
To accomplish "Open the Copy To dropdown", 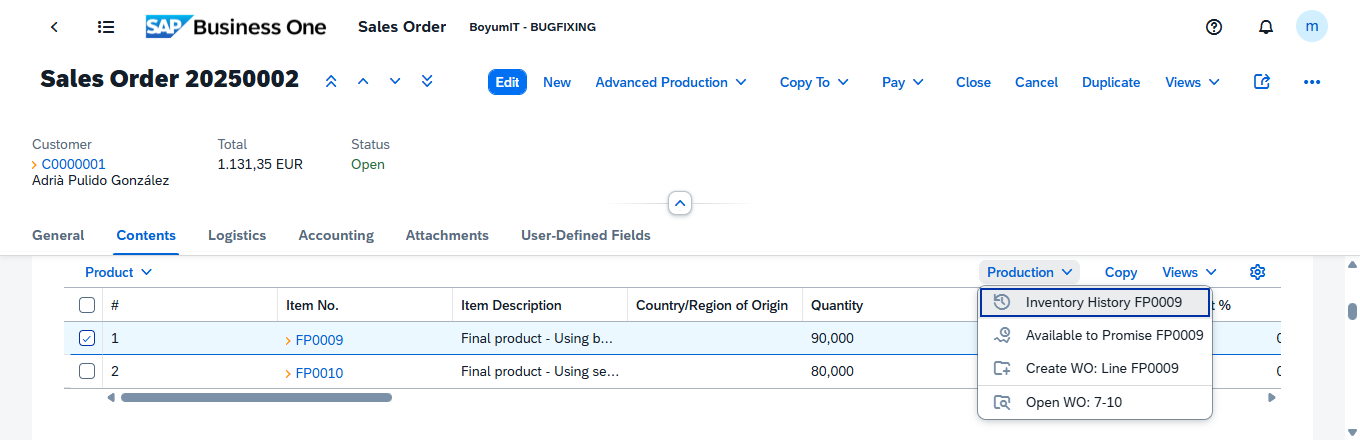I will (x=814, y=82).
